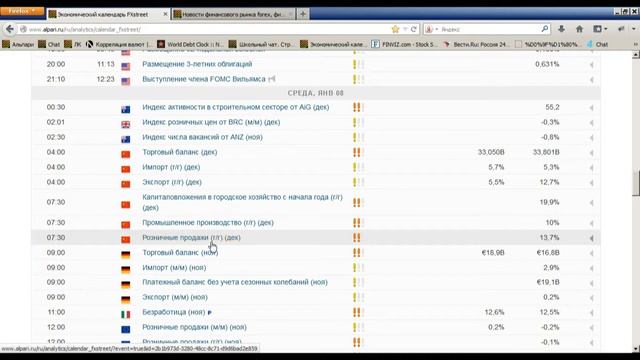Expand details arrow for Размещение 3-летних облигаций
This screenshot has width=640, height=360.
point(591,64)
